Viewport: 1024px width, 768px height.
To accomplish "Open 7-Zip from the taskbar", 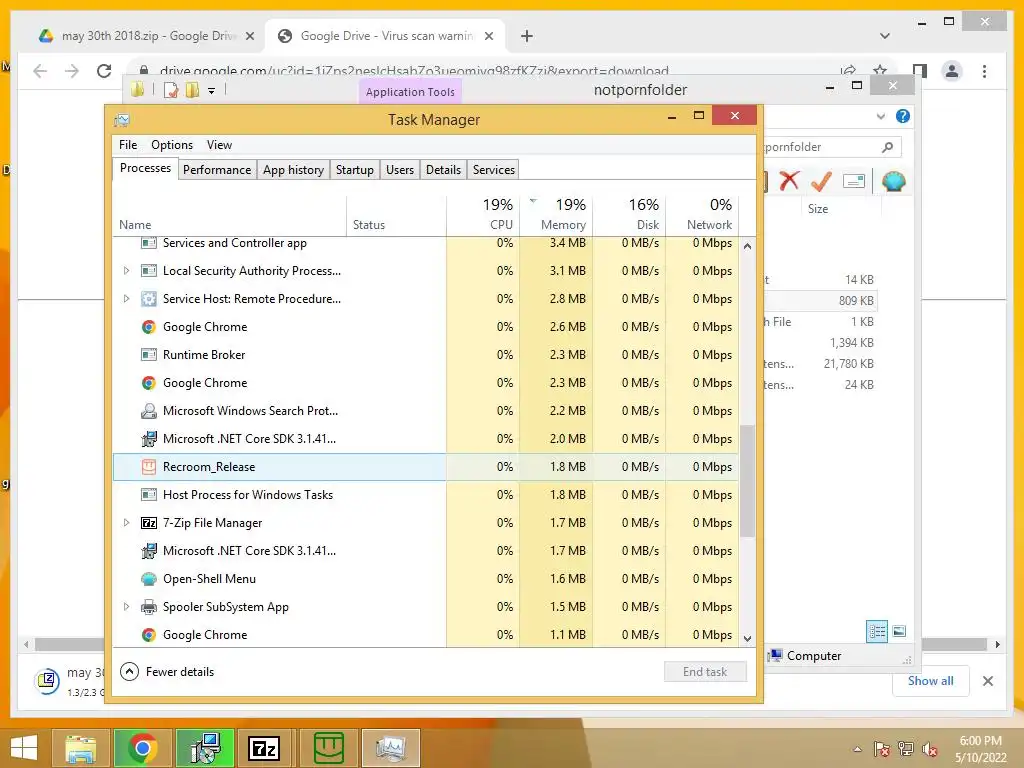I will pos(265,748).
